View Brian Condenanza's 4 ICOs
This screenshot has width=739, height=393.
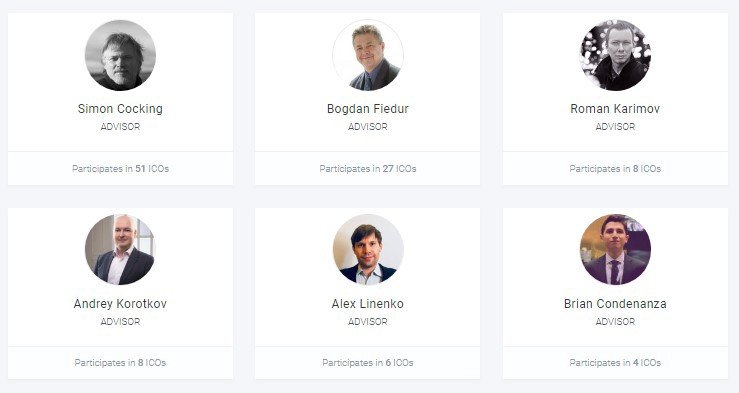click(615, 363)
